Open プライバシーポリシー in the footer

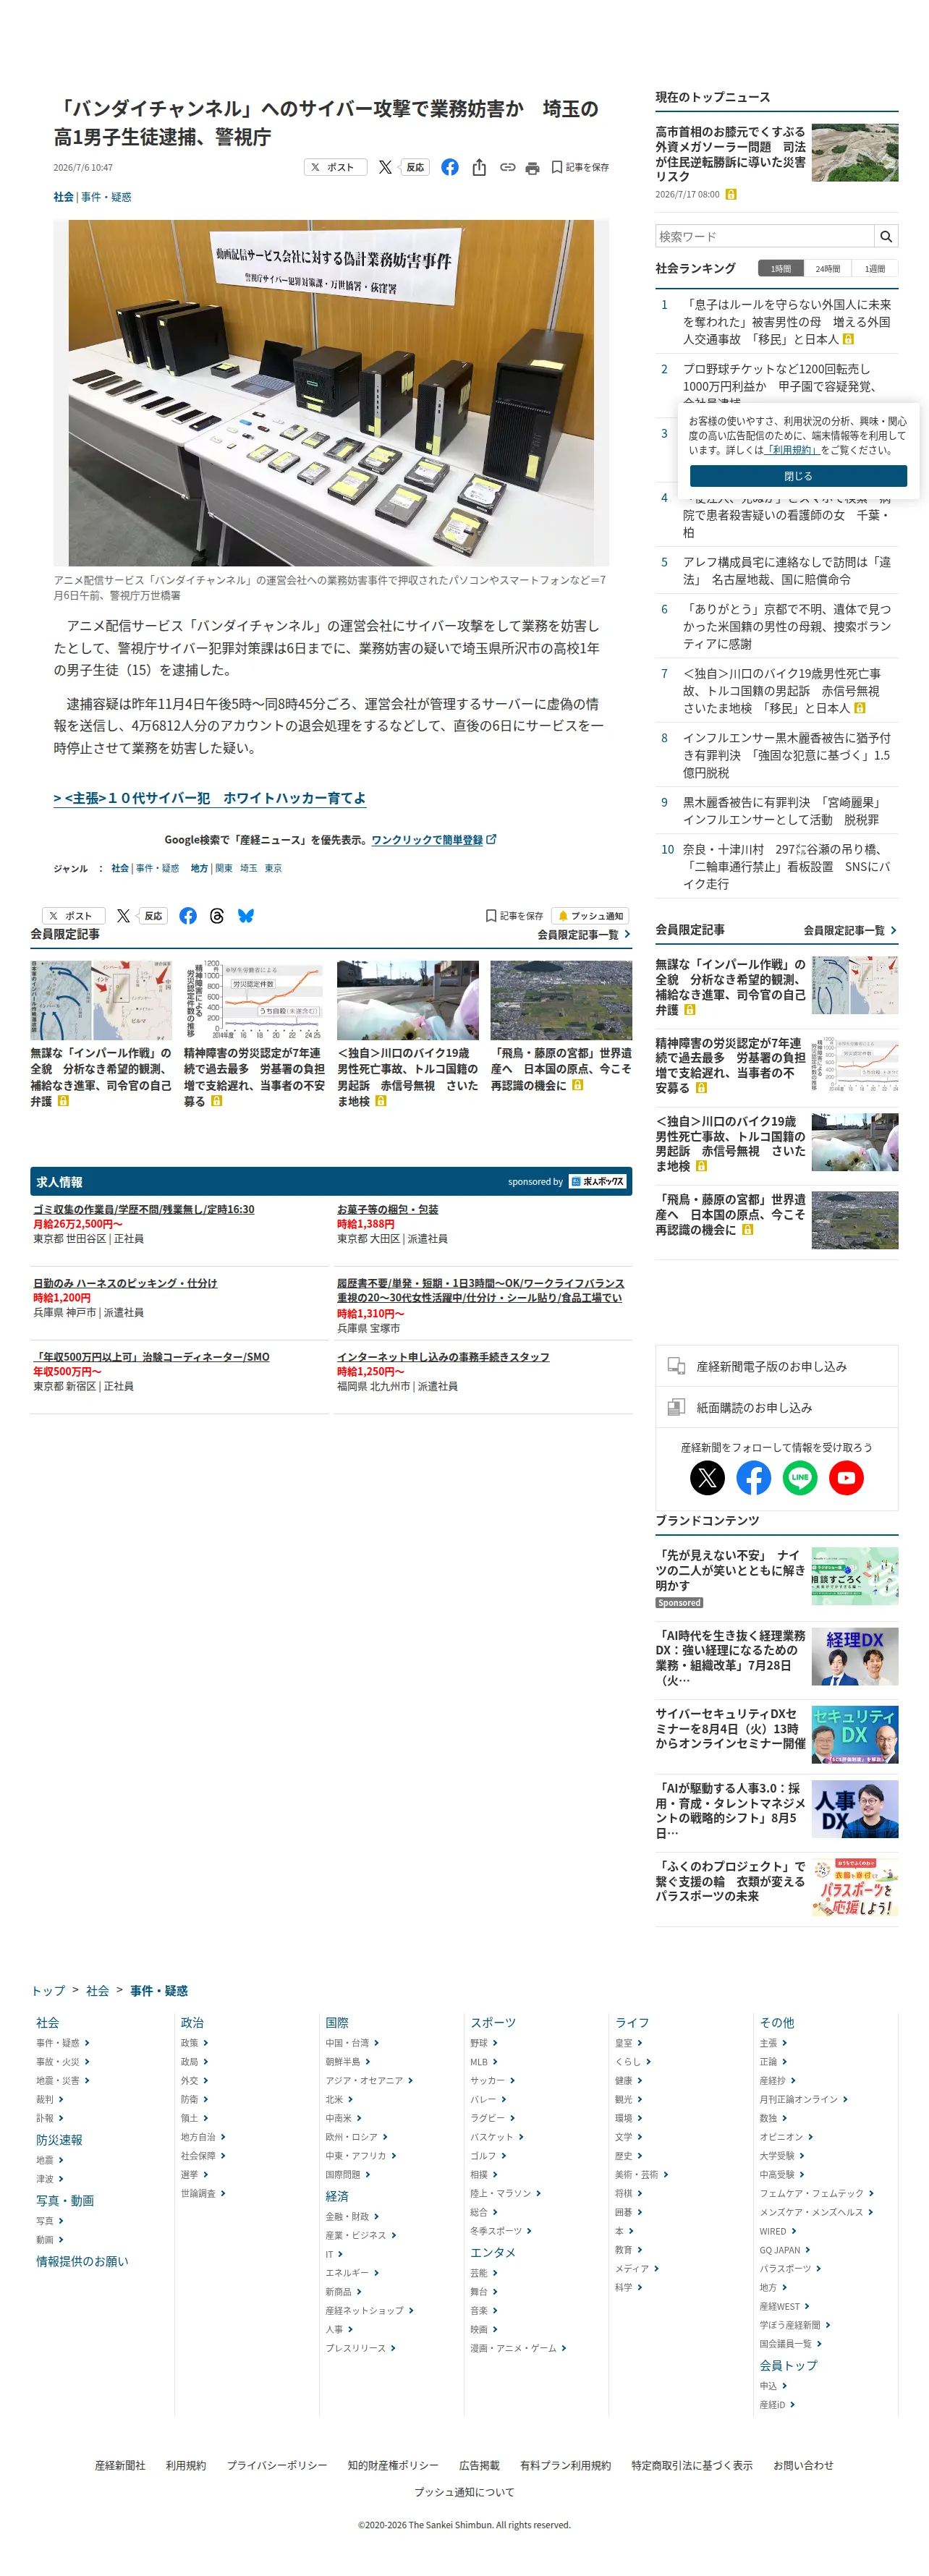point(276,2465)
